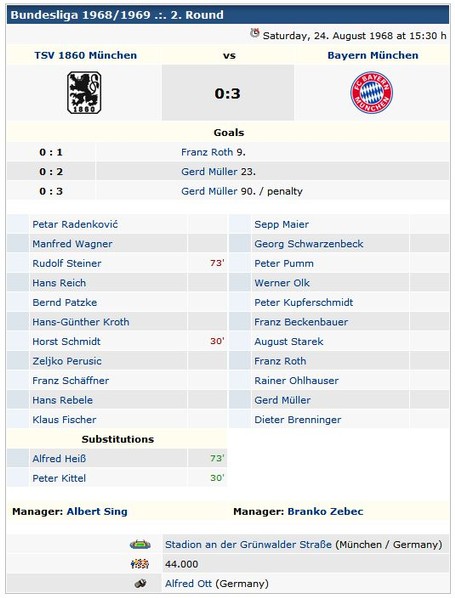Open Petar Radenković player page

(75, 224)
